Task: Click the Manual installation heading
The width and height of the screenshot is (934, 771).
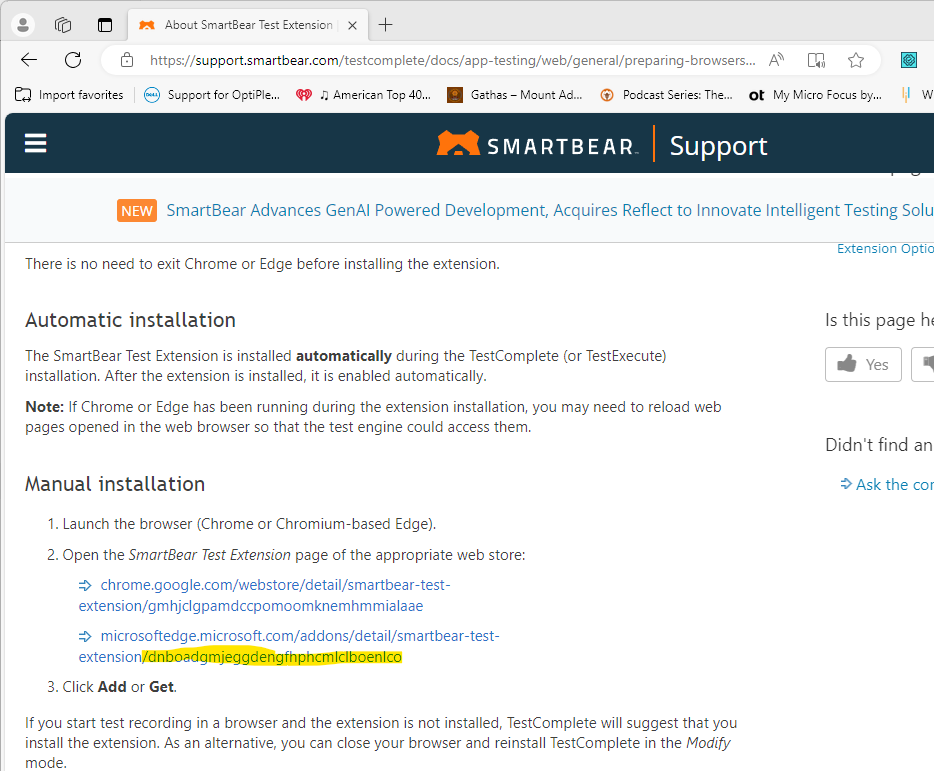Action: [115, 484]
